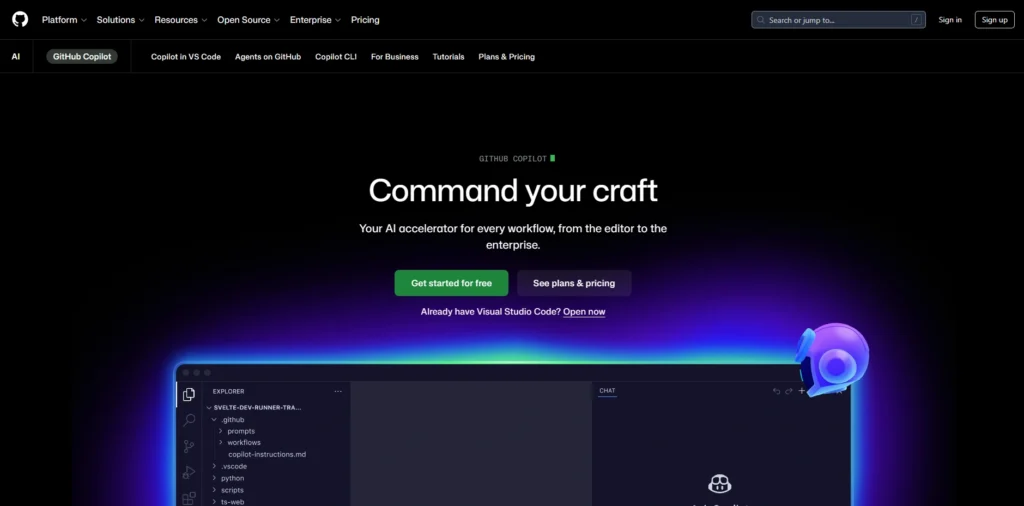Viewport: 1024px width, 506px height.
Task: Click the Sign in link
Action: click(950, 20)
